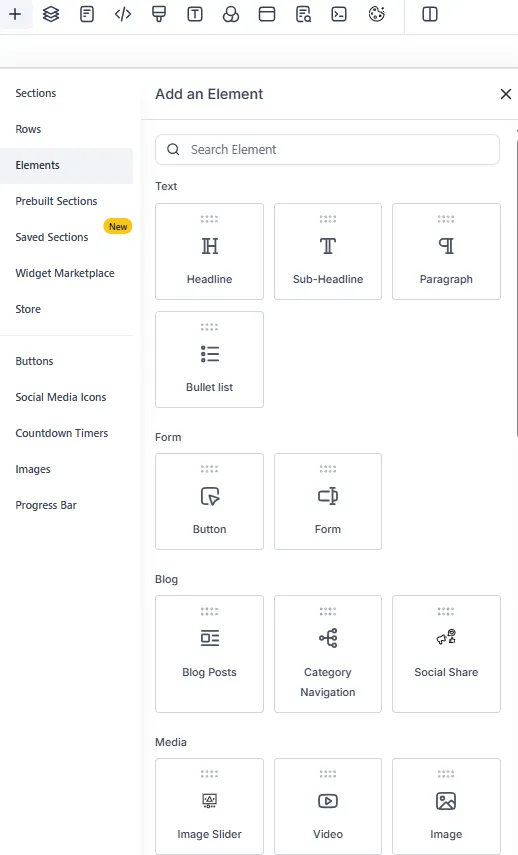Choose the Video media element

click(328, 806)
